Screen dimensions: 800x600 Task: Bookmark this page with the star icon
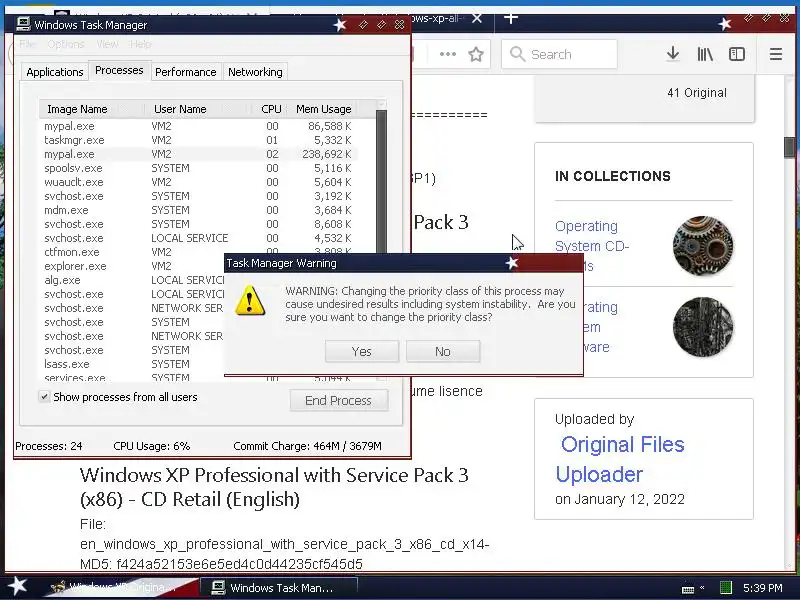coord(476,54)
